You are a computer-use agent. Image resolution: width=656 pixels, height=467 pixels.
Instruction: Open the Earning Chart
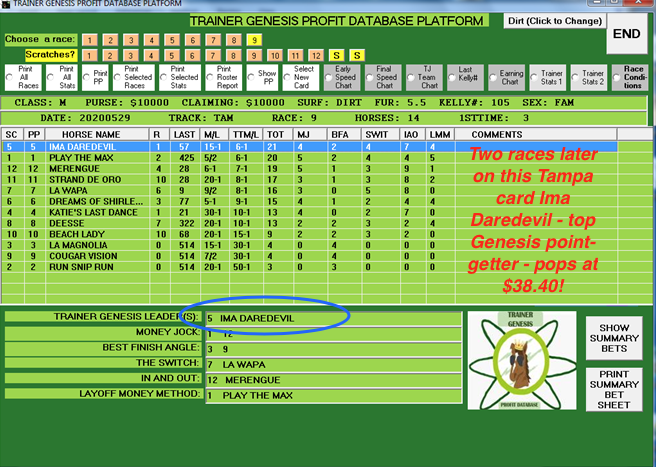(506, 77)
